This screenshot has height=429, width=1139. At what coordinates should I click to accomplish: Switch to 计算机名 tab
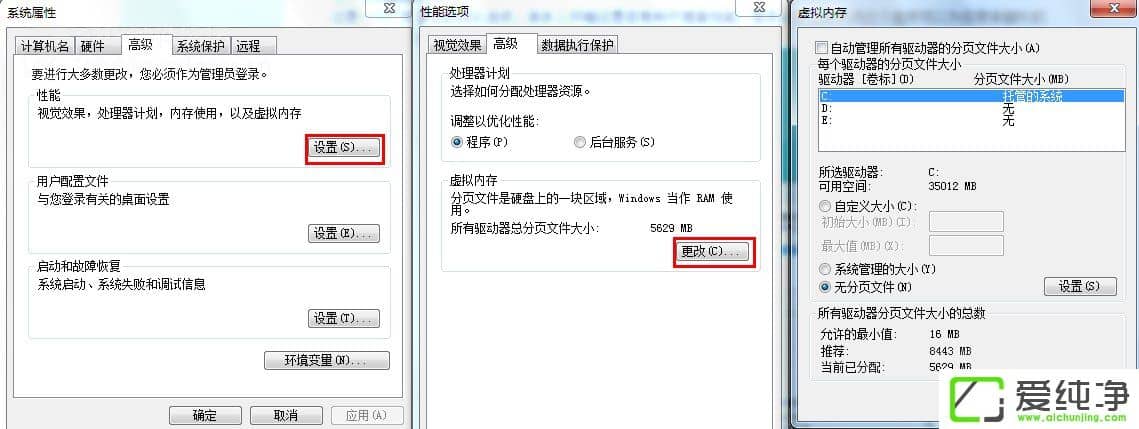45,46
